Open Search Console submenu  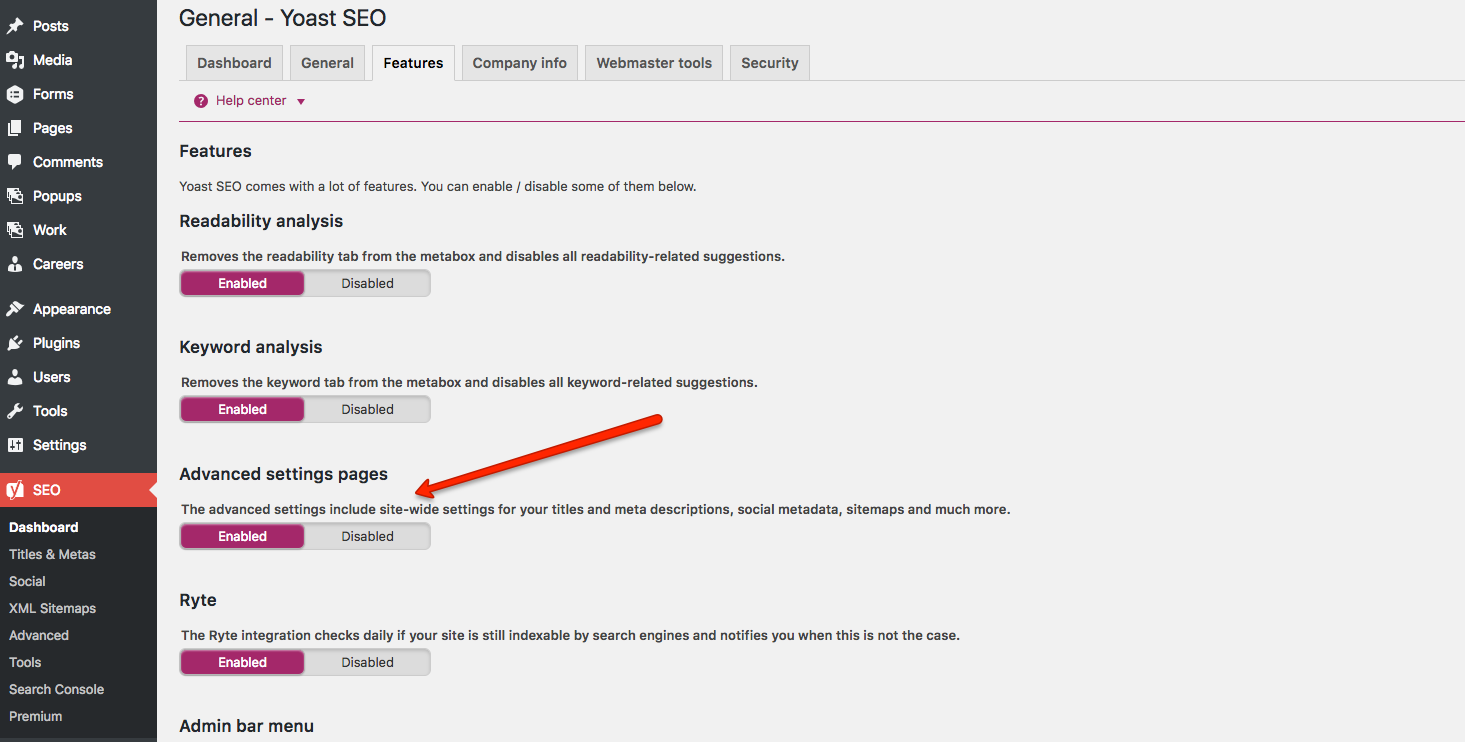56,689
